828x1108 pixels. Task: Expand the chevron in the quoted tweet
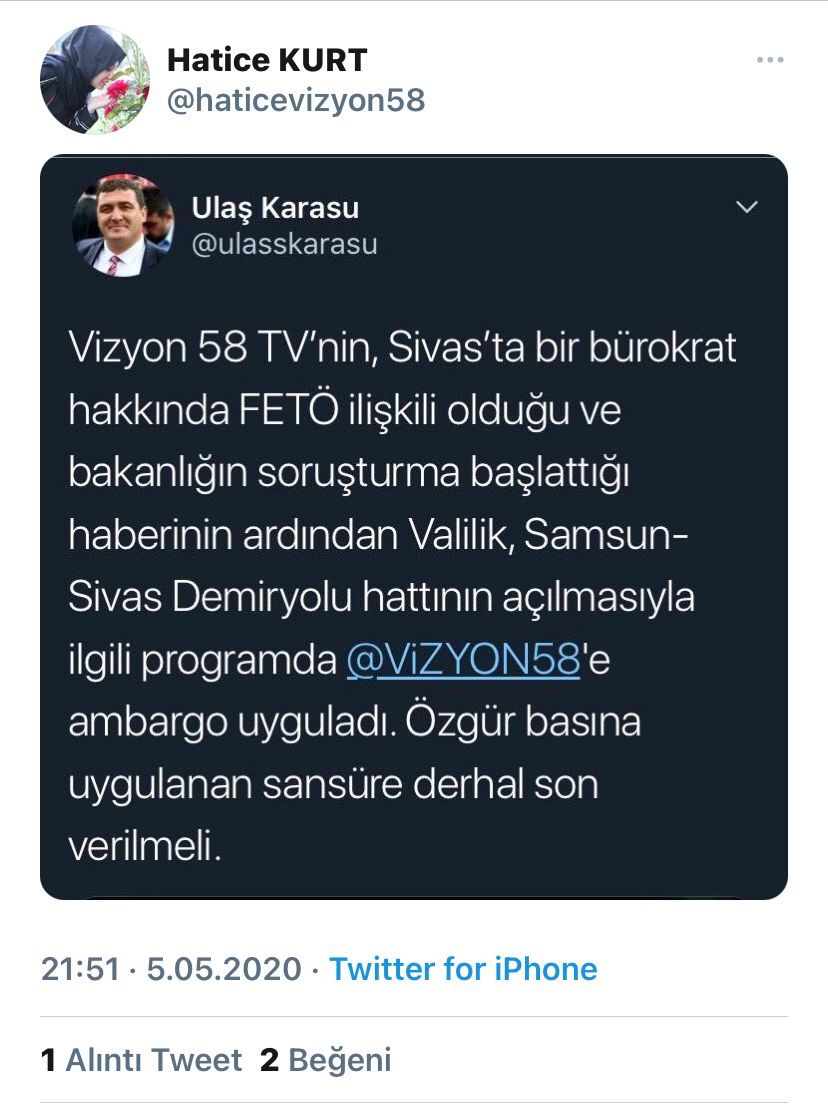[747, 207]
